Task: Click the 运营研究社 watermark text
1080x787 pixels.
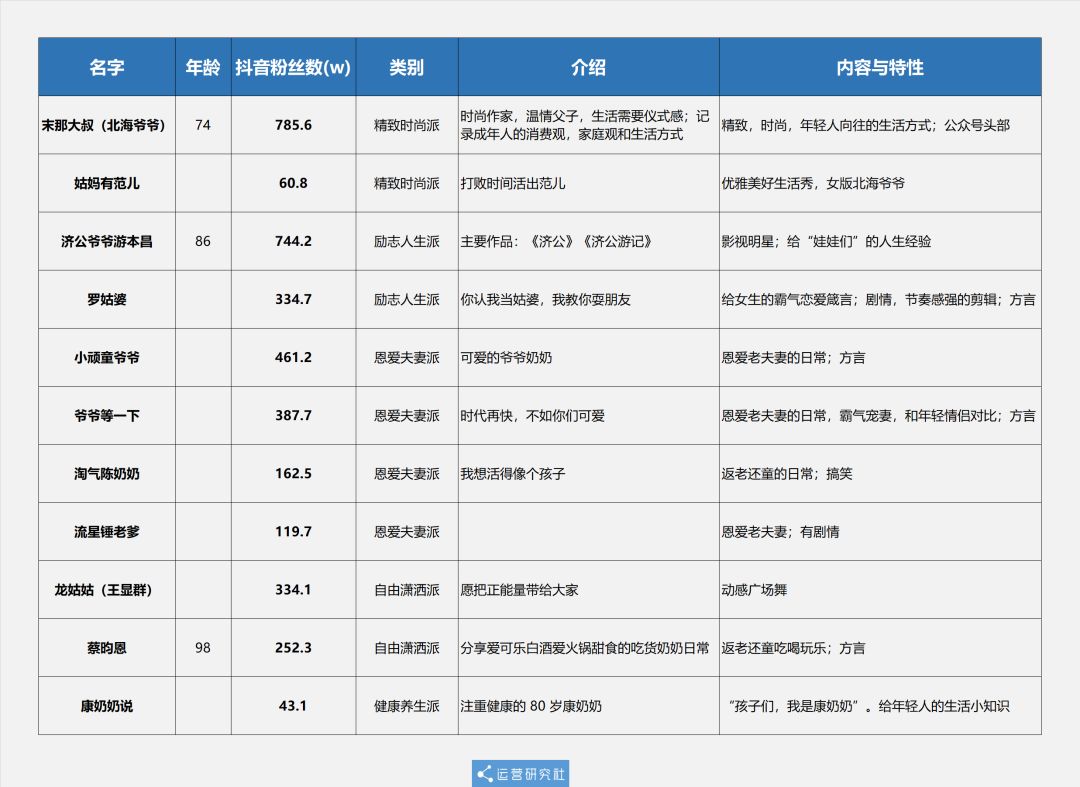Action: click(530, 774)
